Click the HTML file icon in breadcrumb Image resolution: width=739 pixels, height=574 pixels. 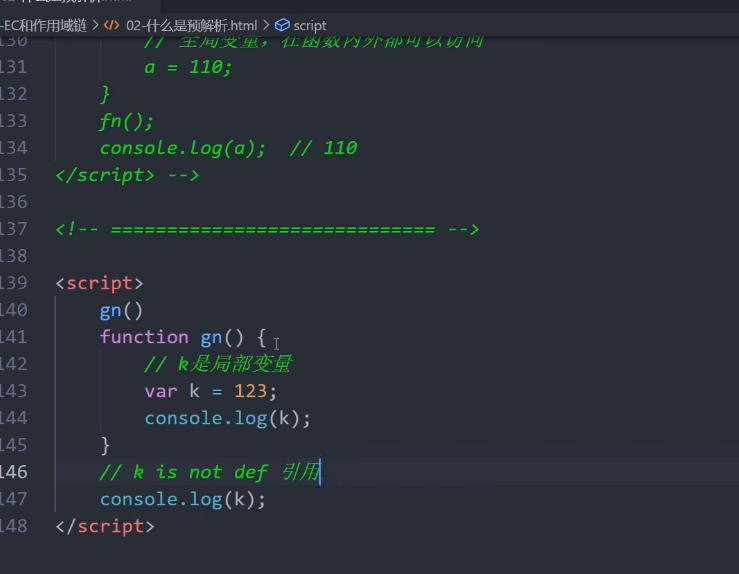click(x=112, y=25)
